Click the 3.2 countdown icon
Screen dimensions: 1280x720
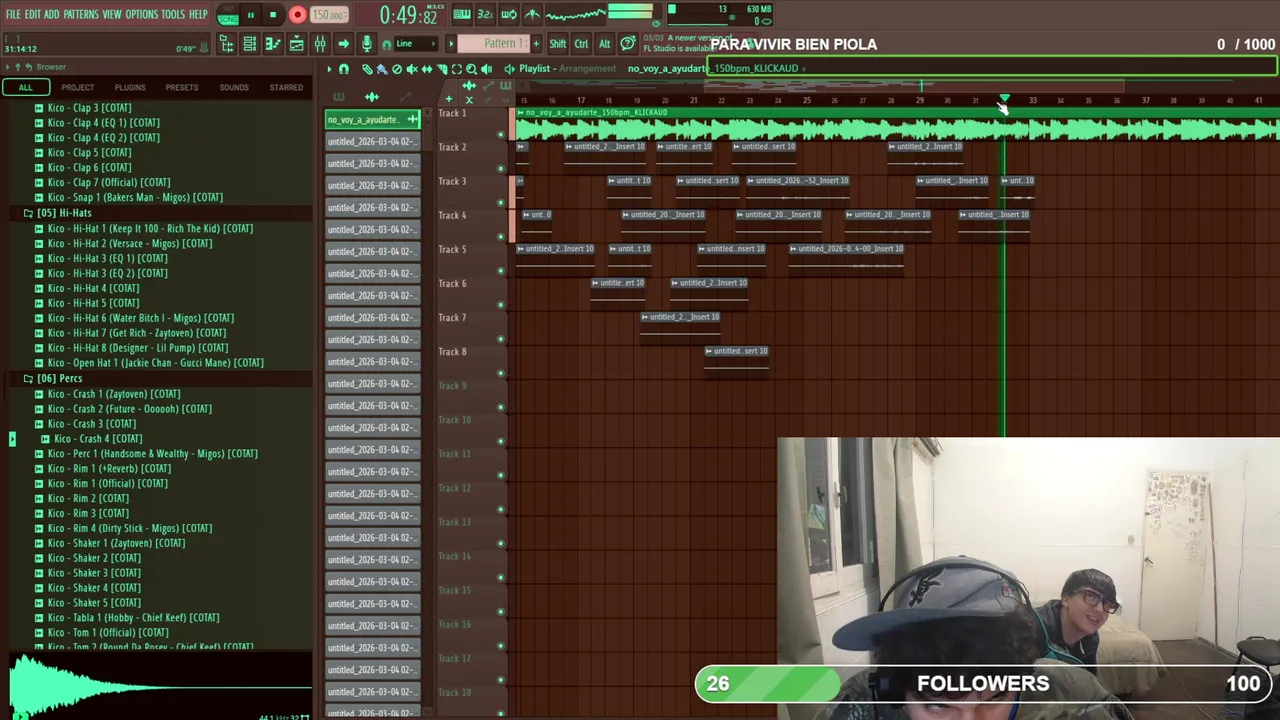(485, 14)
